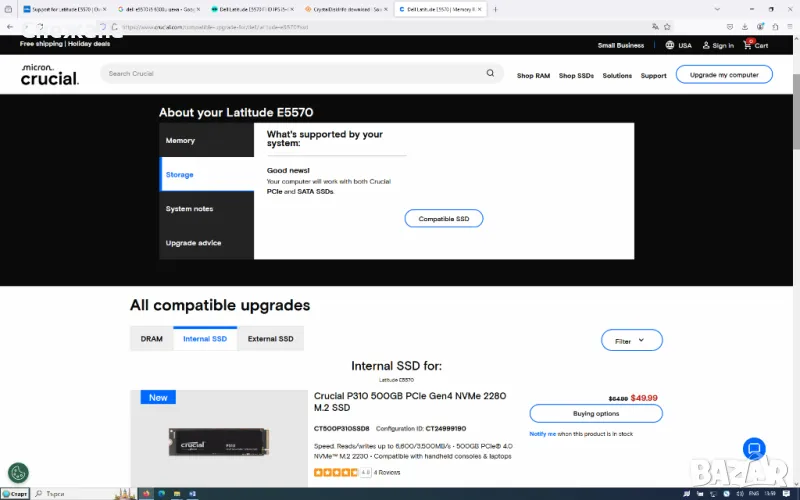Select the Memory side tab
This screenshot has width=800, height=500.
click(x=181, y=141)
